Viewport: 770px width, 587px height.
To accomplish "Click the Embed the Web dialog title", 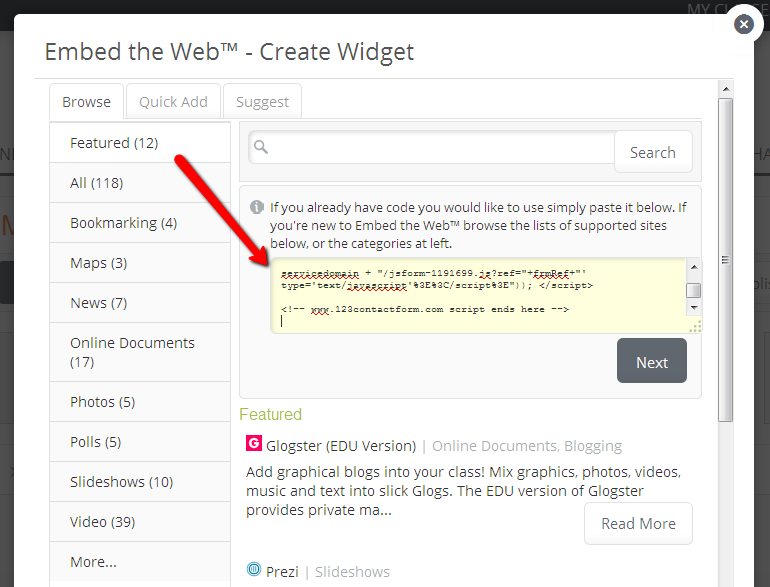I will point(229,52).
